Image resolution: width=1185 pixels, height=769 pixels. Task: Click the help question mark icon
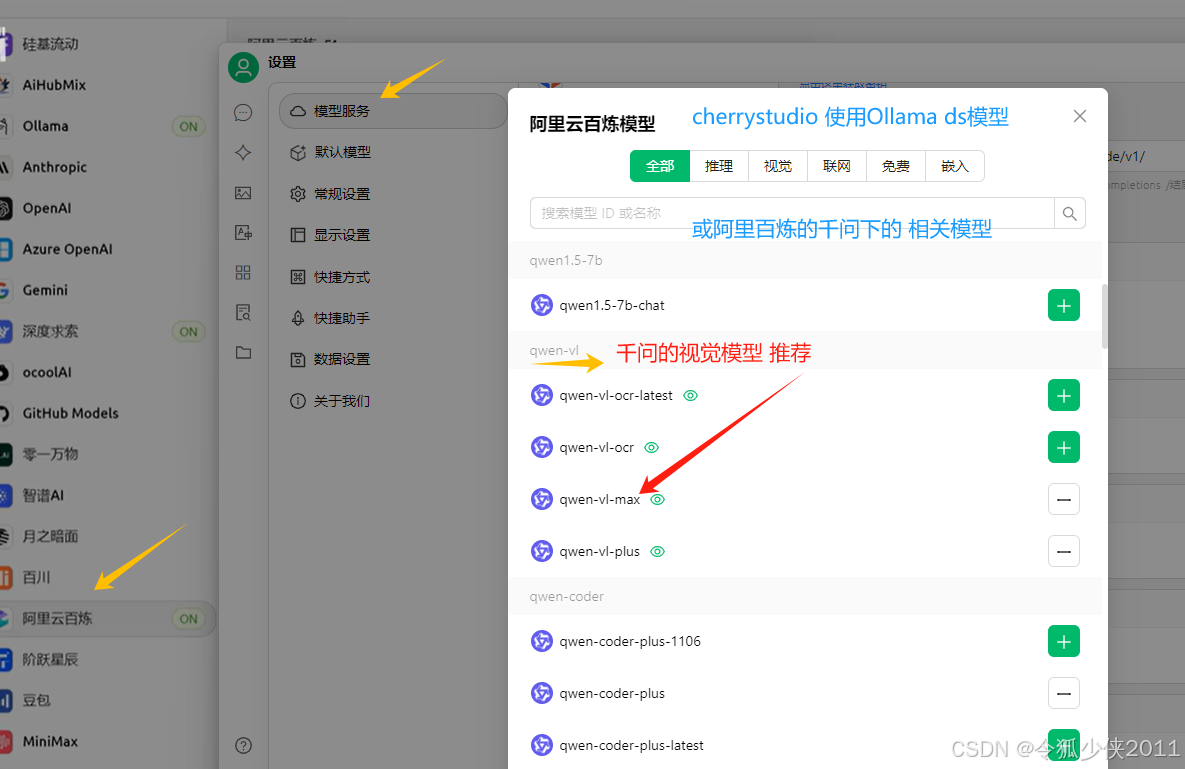(243, 746)
